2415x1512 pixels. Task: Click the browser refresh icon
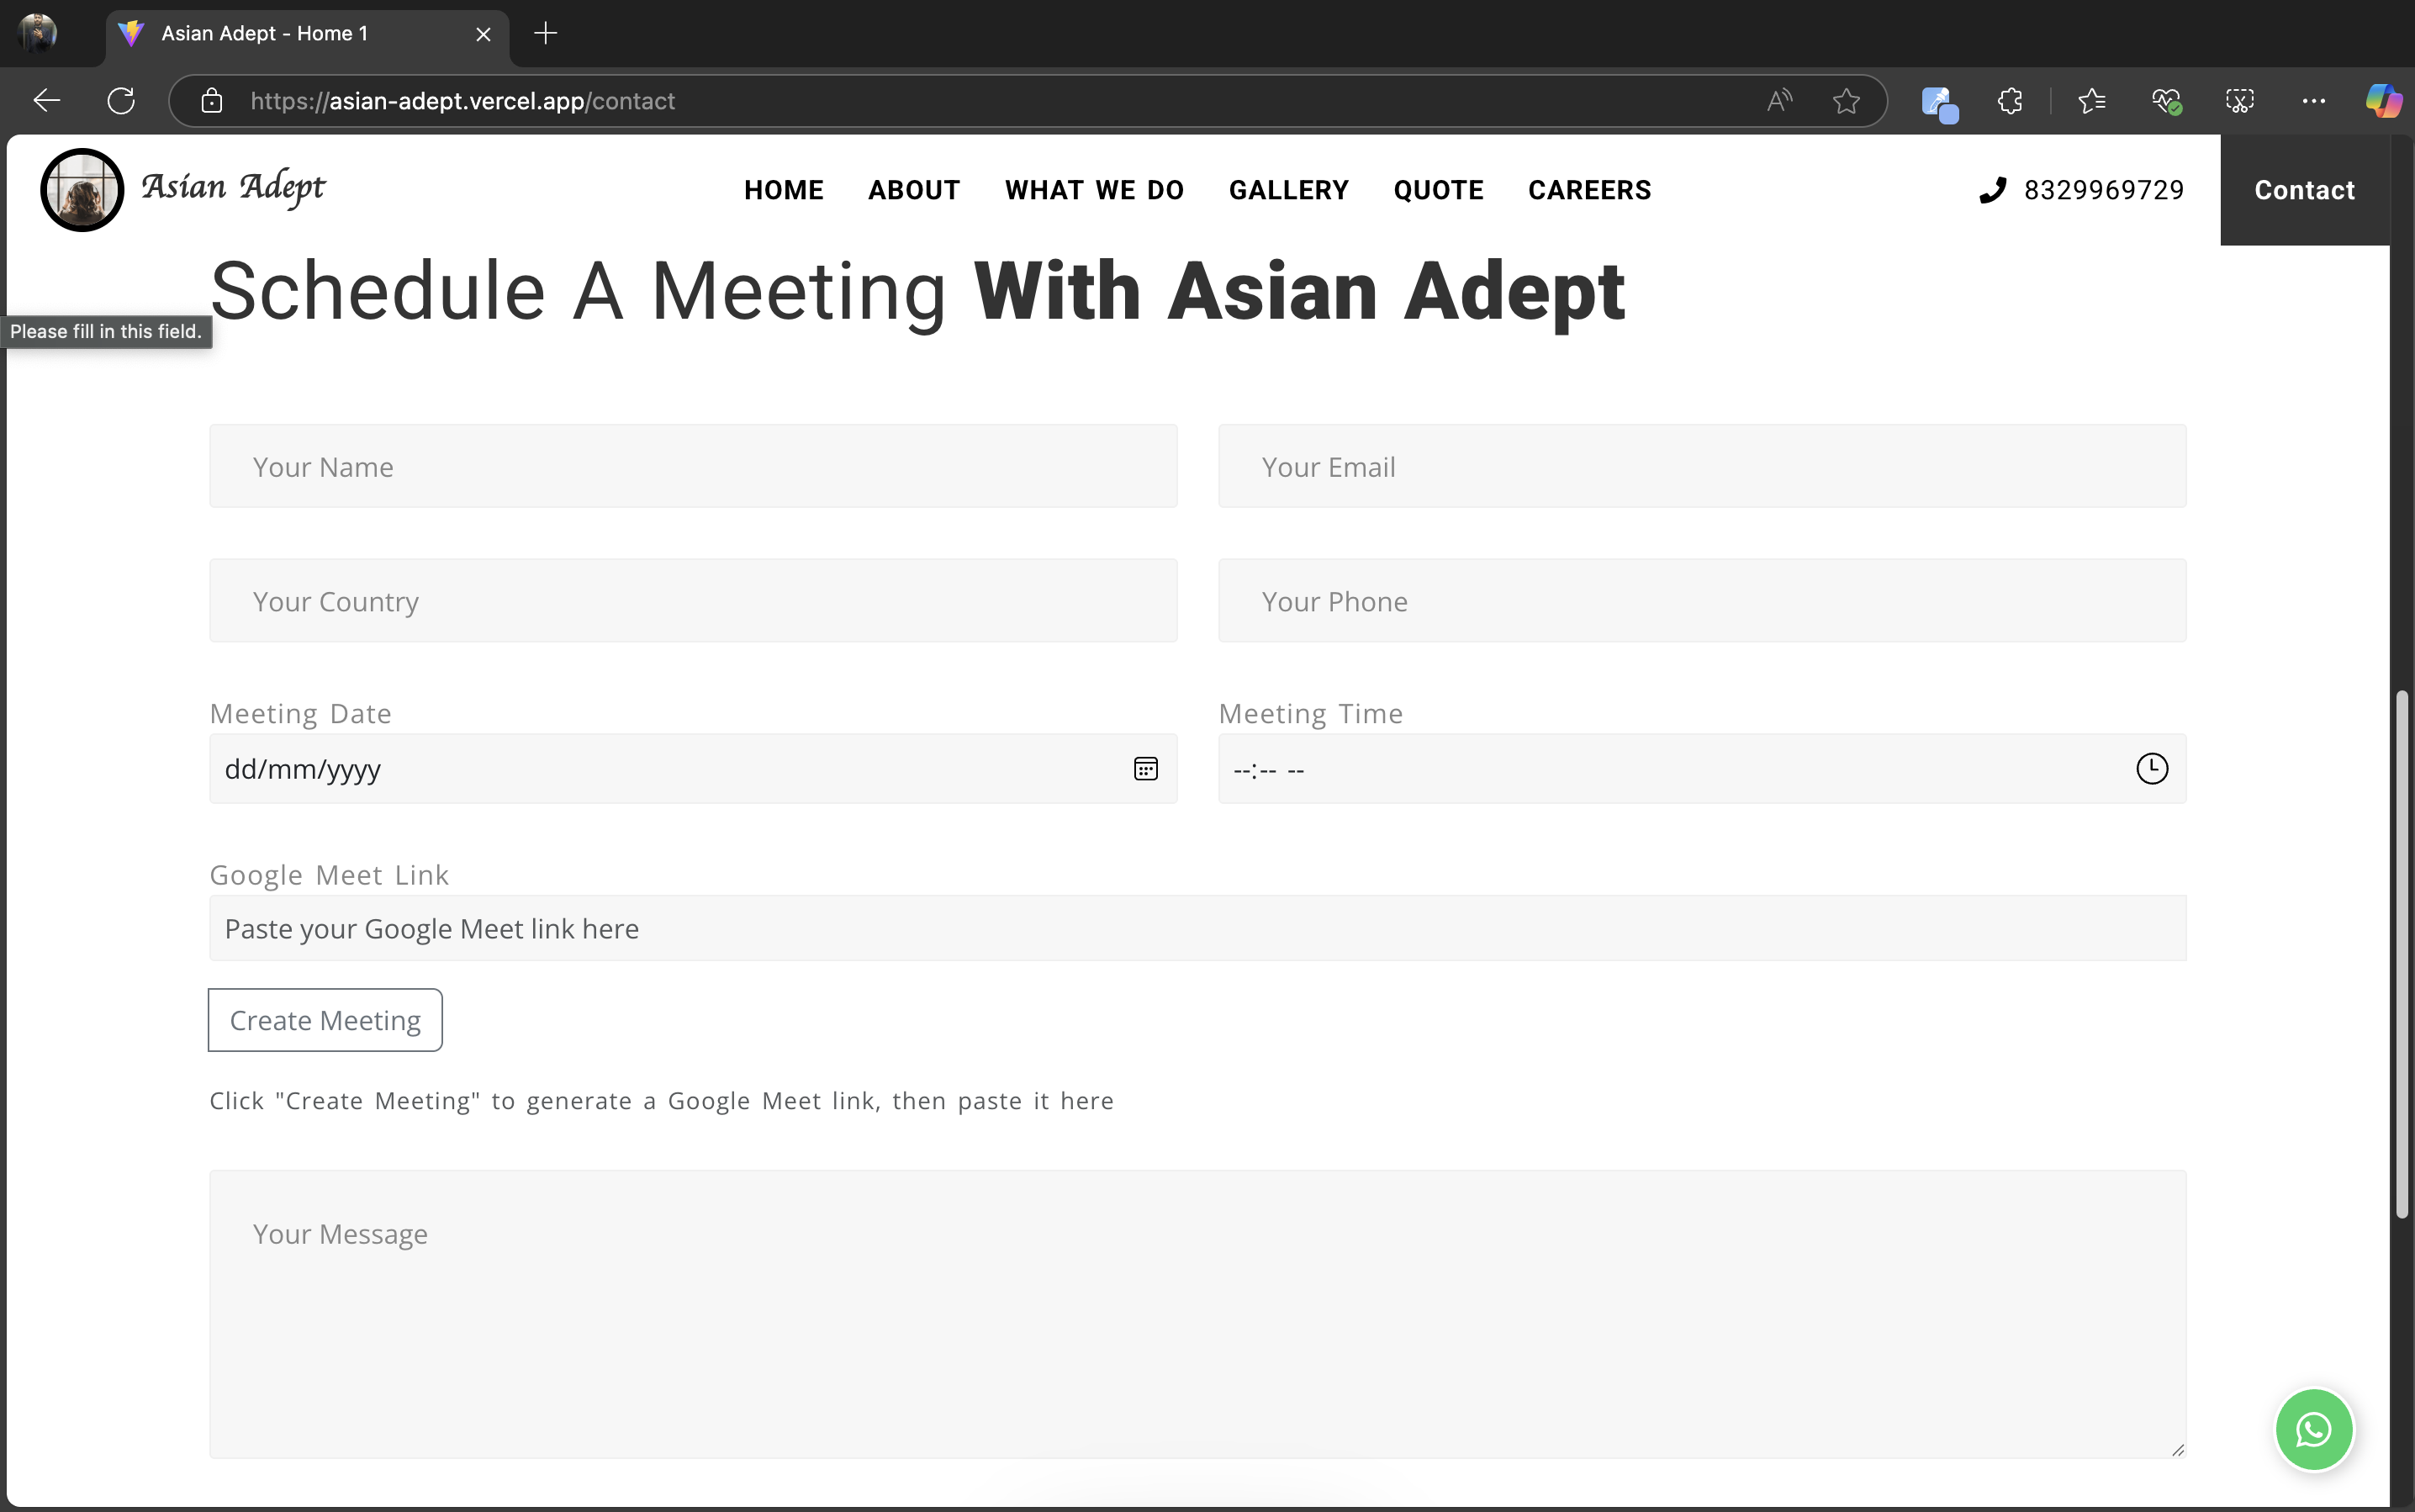[x=121, y=101]
